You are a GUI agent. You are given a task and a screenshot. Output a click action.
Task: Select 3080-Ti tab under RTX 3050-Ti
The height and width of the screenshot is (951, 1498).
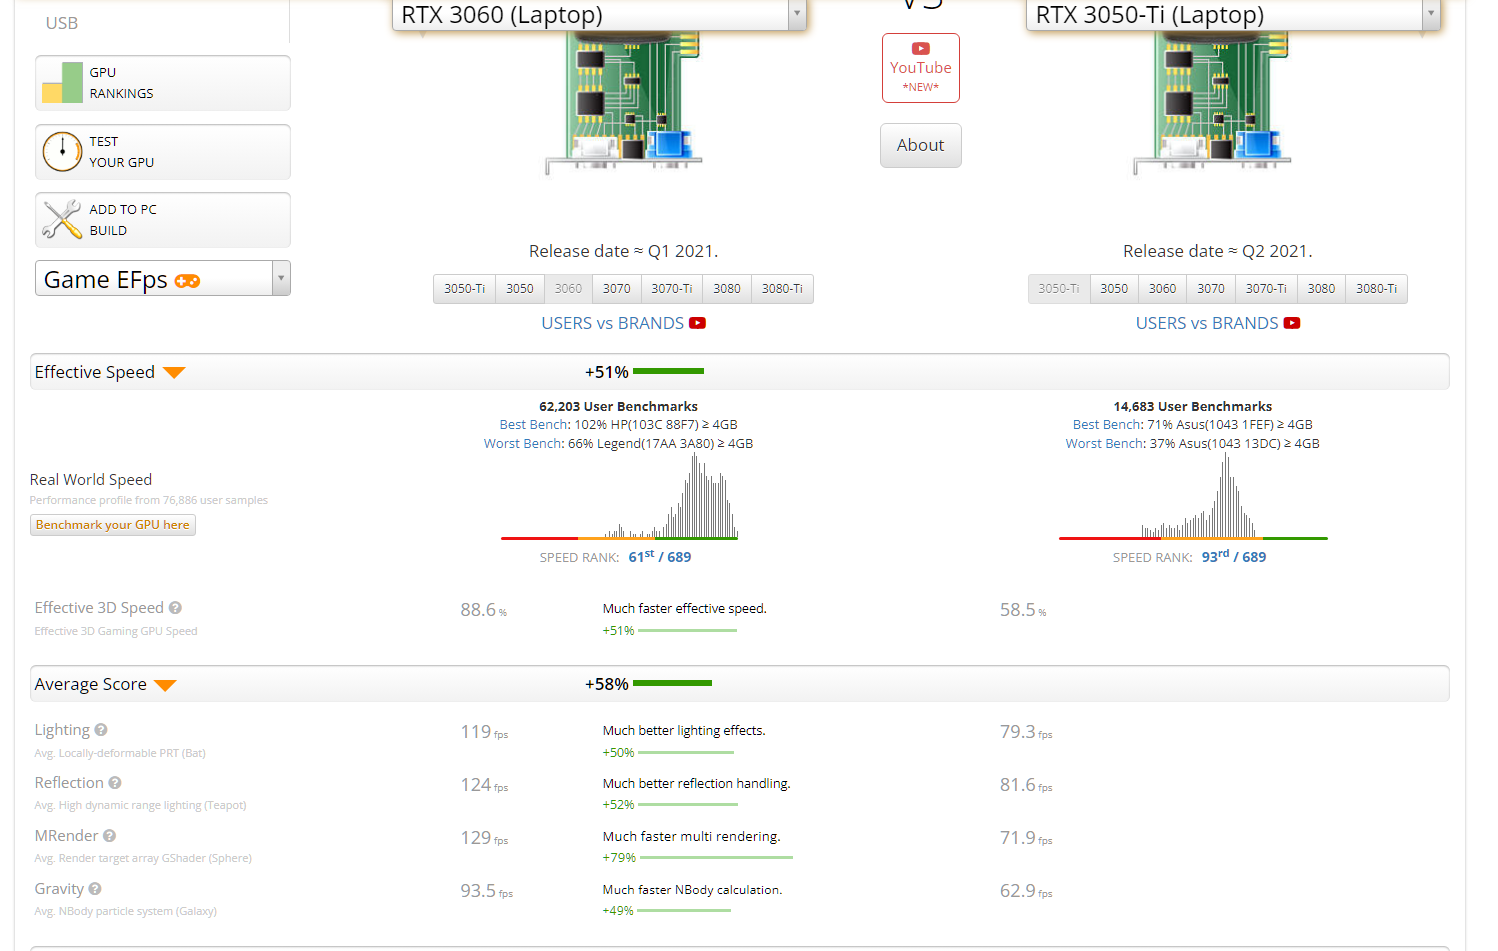coord(1376,289)
